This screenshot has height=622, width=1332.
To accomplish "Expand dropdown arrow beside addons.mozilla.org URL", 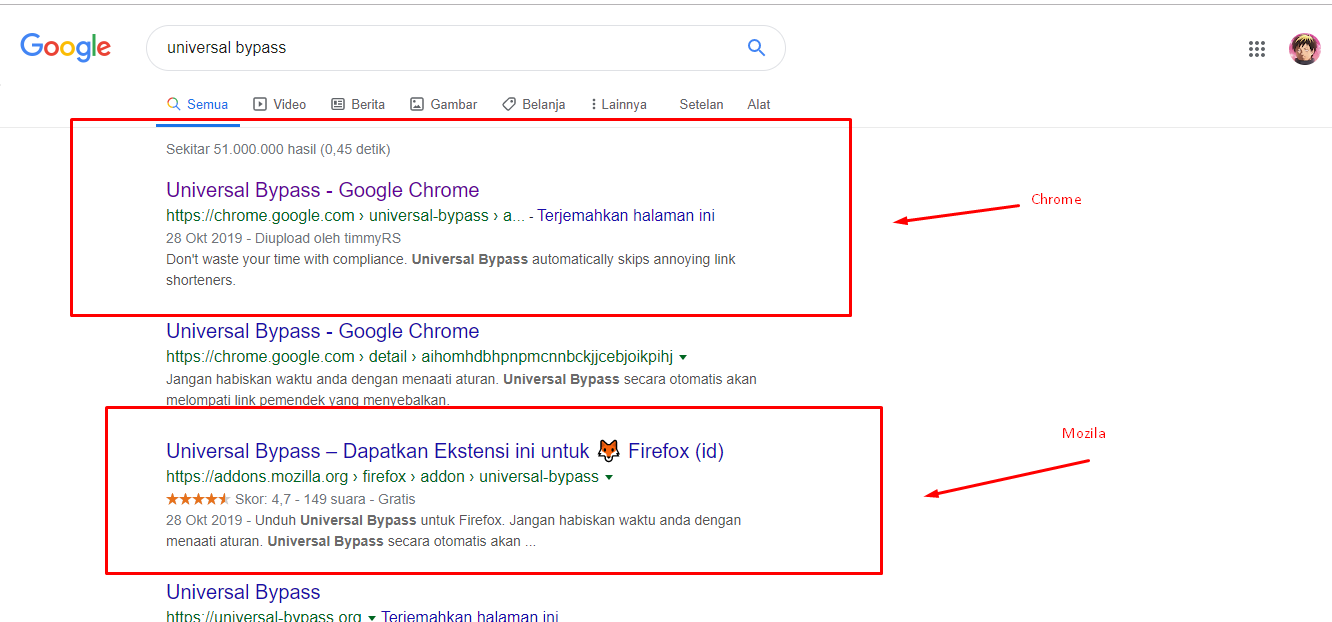I will point(609,477).
